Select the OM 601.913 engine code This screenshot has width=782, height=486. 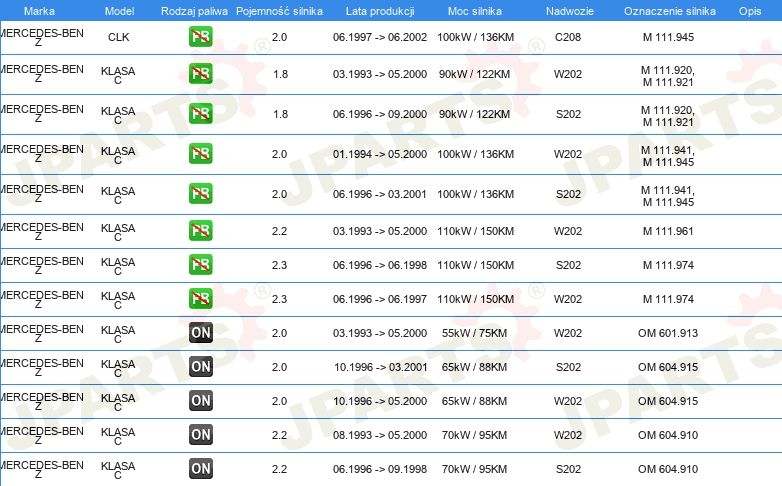[668, 333]
